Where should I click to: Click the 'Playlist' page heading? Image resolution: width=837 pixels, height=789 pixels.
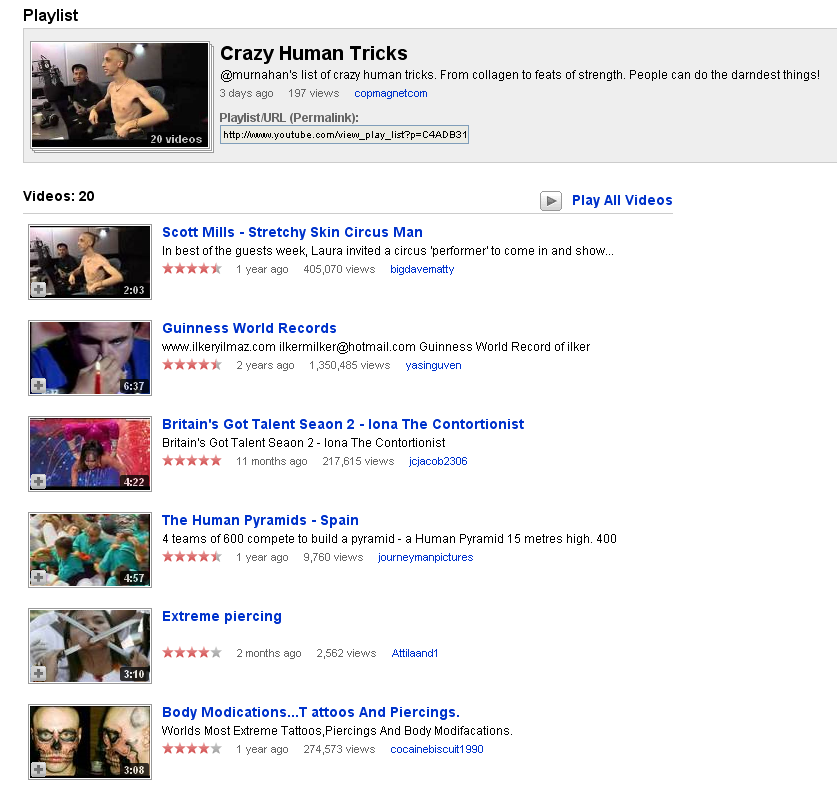50,15
